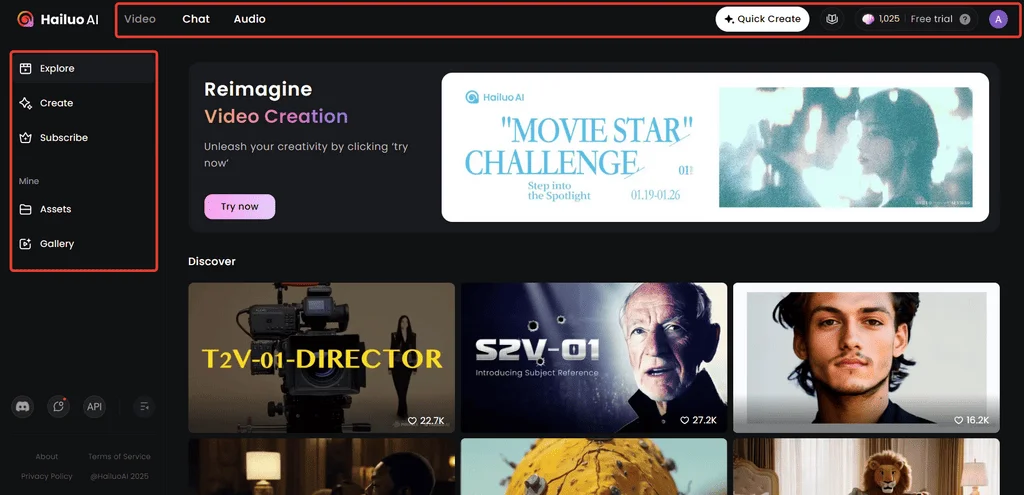The height and width of the screenshot is (495, 1024).
Task: Click the Hailuo AI logo
Action: tap(56, 19)
